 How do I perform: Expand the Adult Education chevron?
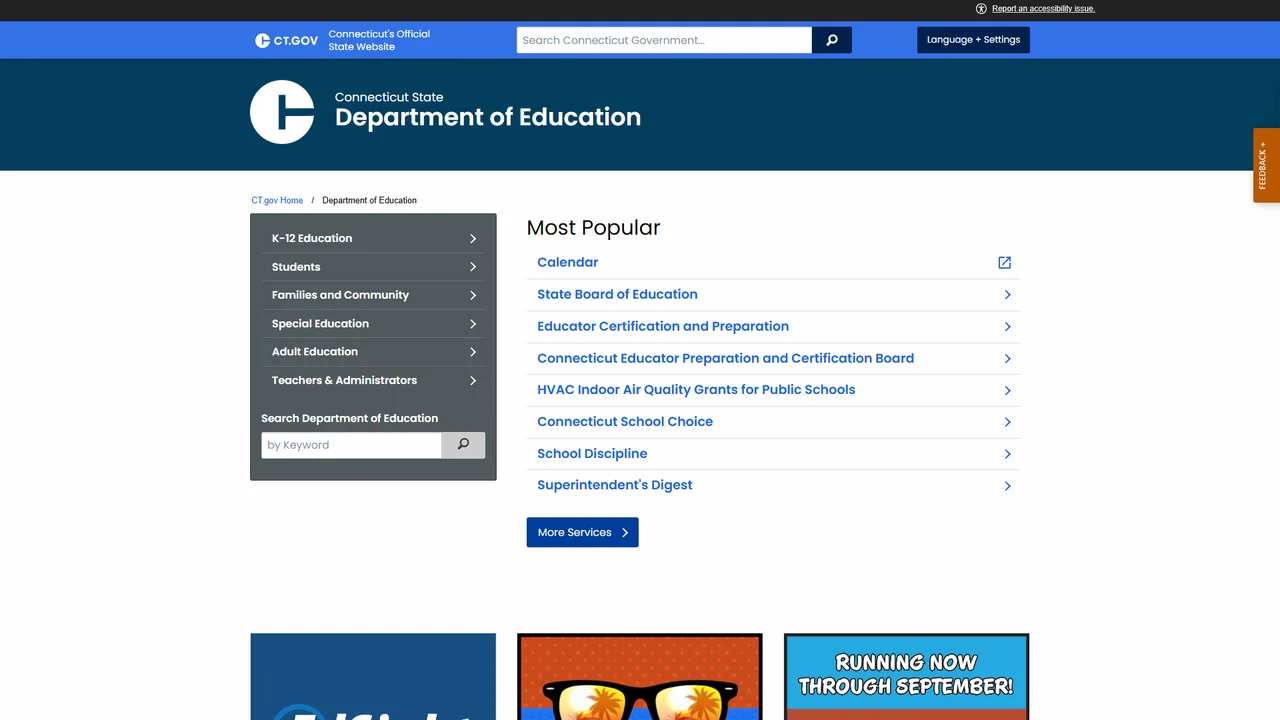[473, 352]
